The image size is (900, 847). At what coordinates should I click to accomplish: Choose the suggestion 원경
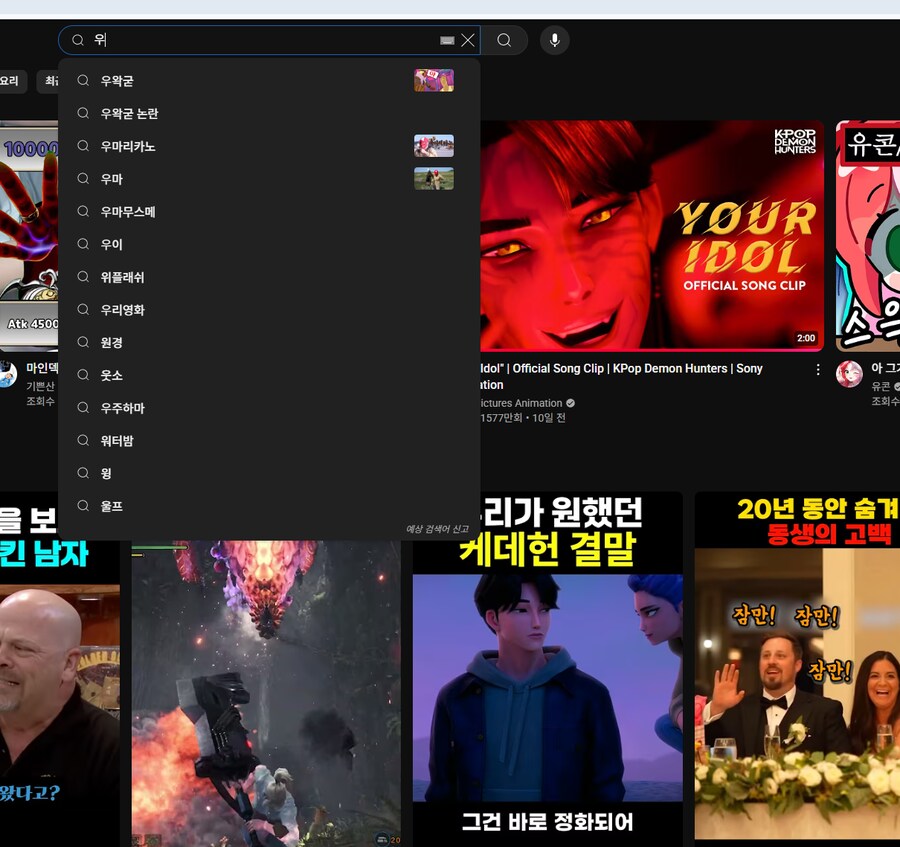tap(269, 342)
